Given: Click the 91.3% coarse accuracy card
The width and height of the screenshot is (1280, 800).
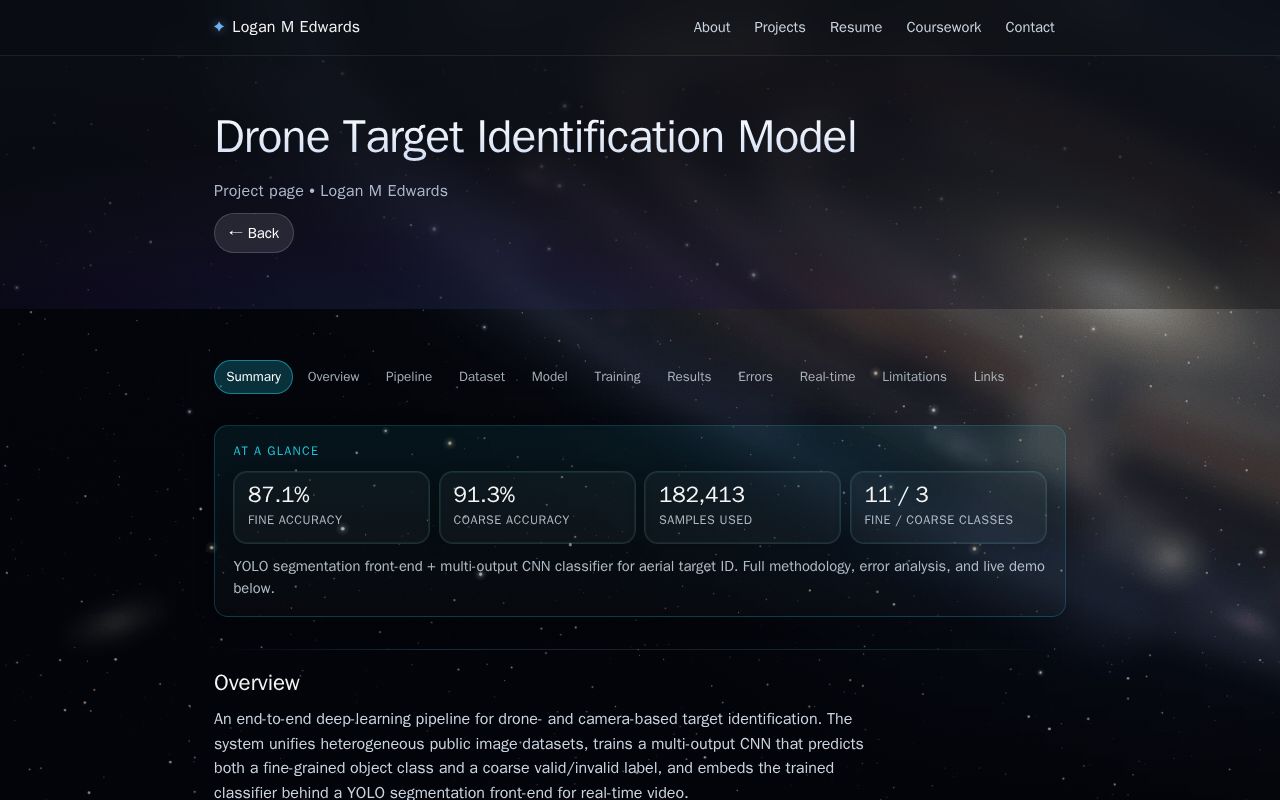Looking at the screenshot, I should click(537, 508).
